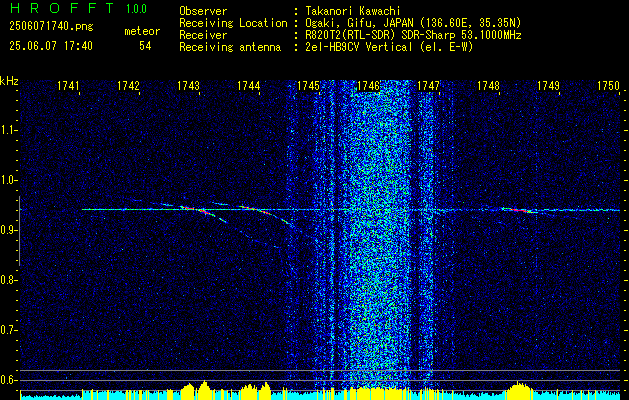Click time marker 1748
This screenshot has height=400, width=629.
coord(488,86)
